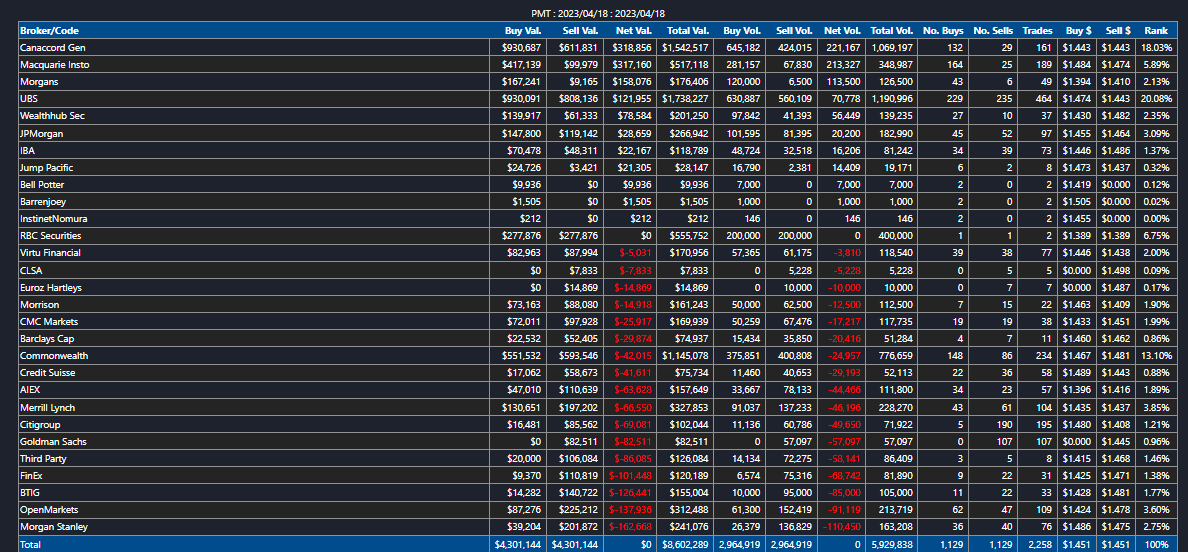Click the Third Party broker name
This screenshot has width=1188, height=552.
44,458
